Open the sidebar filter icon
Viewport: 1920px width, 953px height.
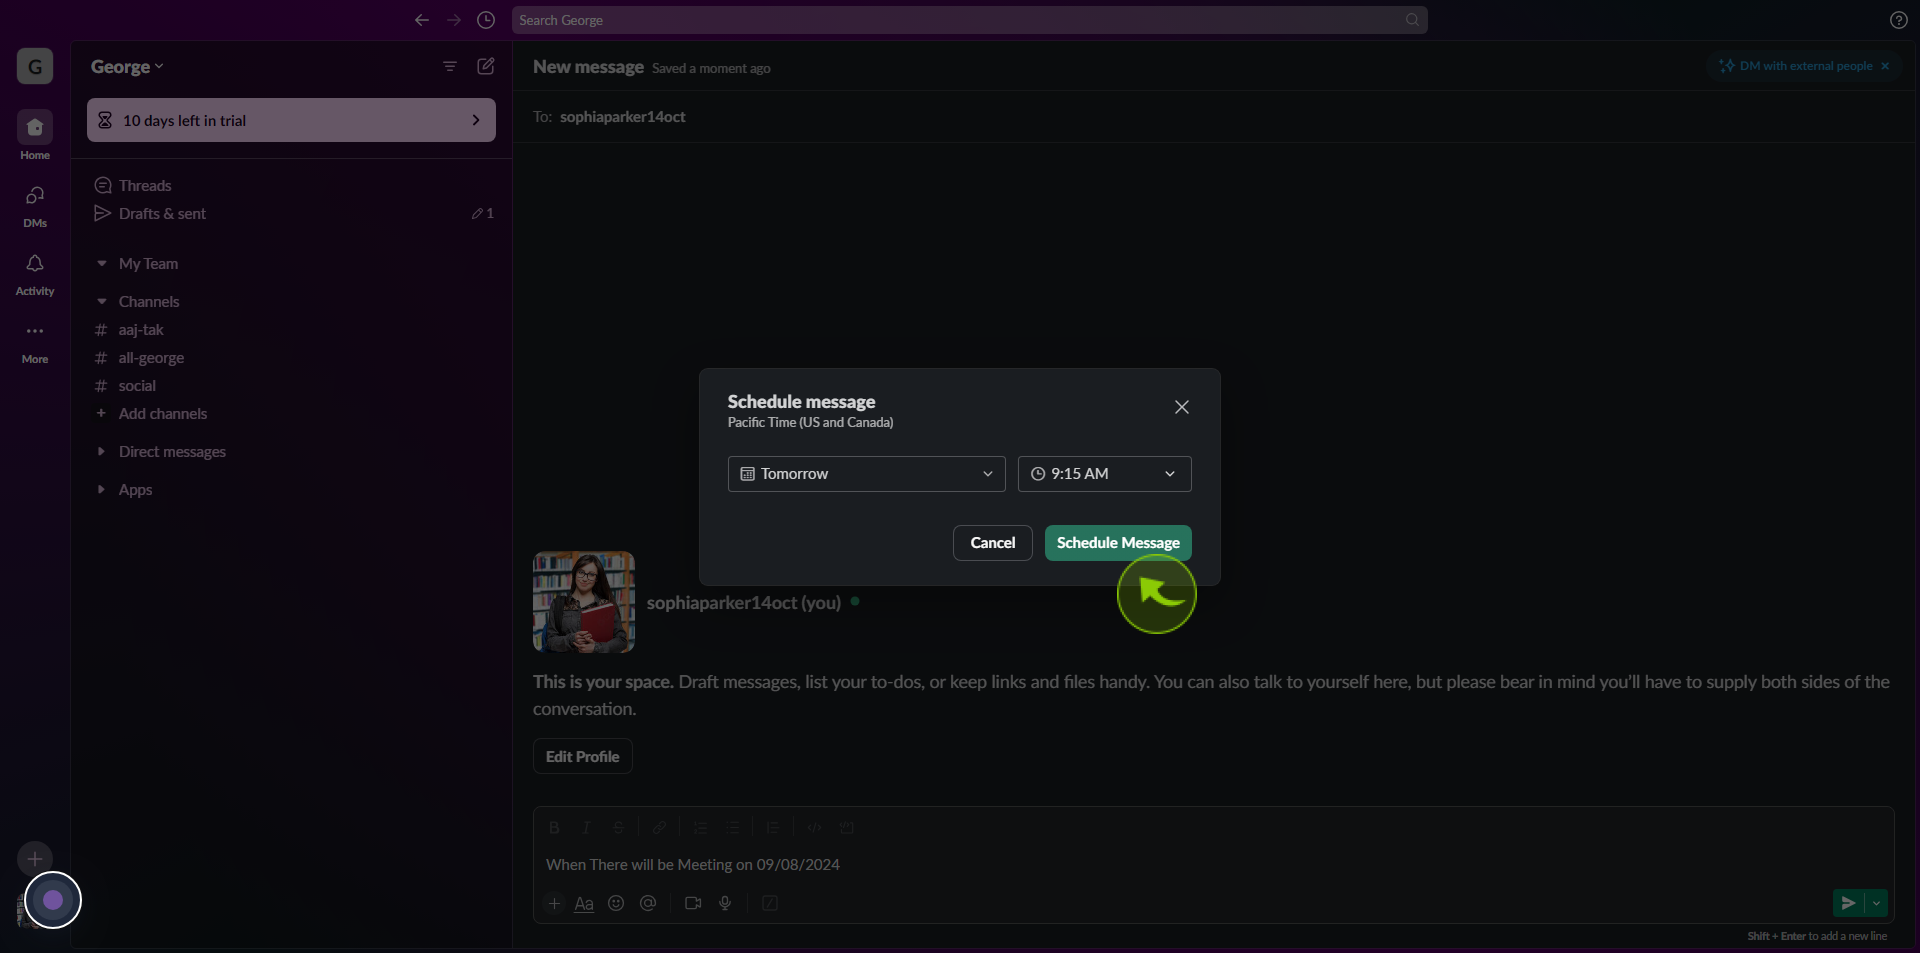tap(450, 66)
